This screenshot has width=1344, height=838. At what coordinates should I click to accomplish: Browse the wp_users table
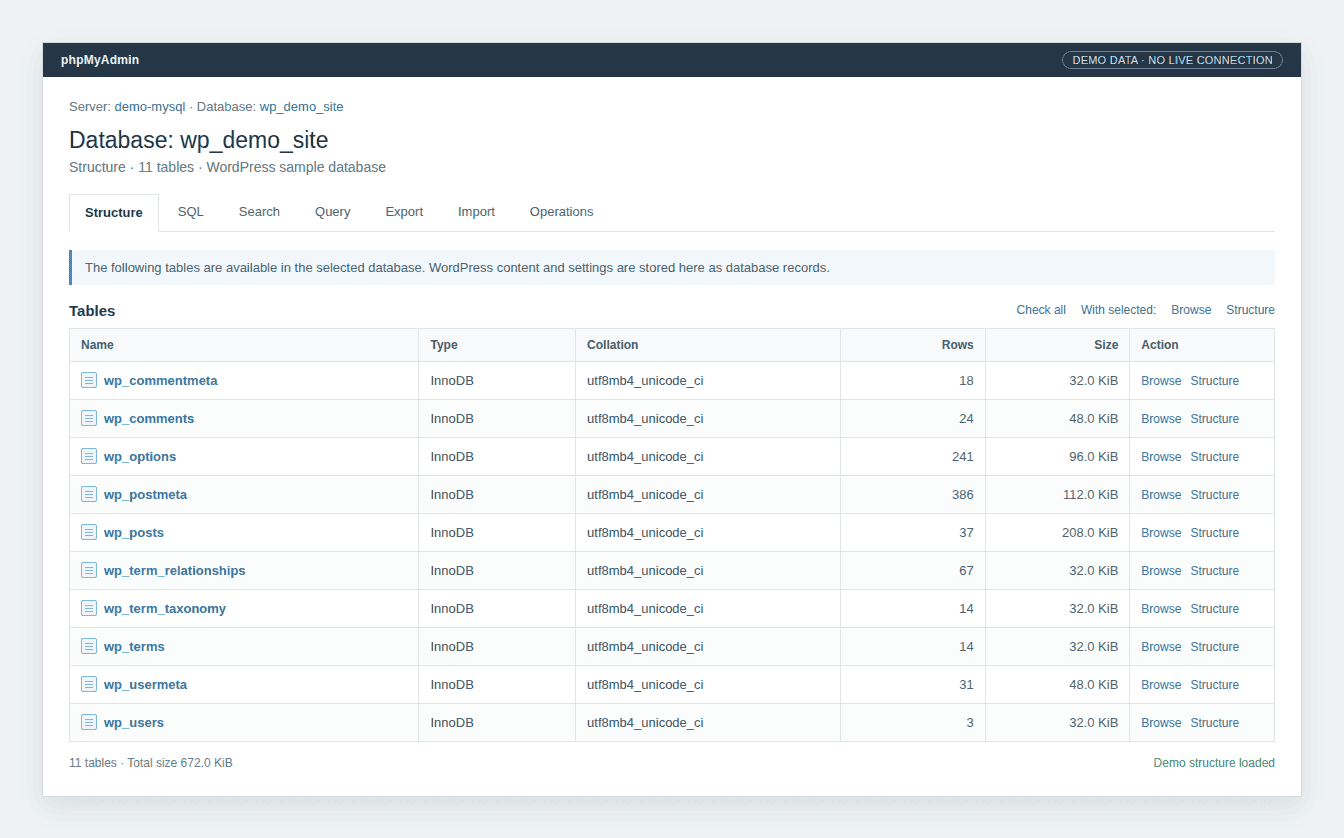[1161, 723]
